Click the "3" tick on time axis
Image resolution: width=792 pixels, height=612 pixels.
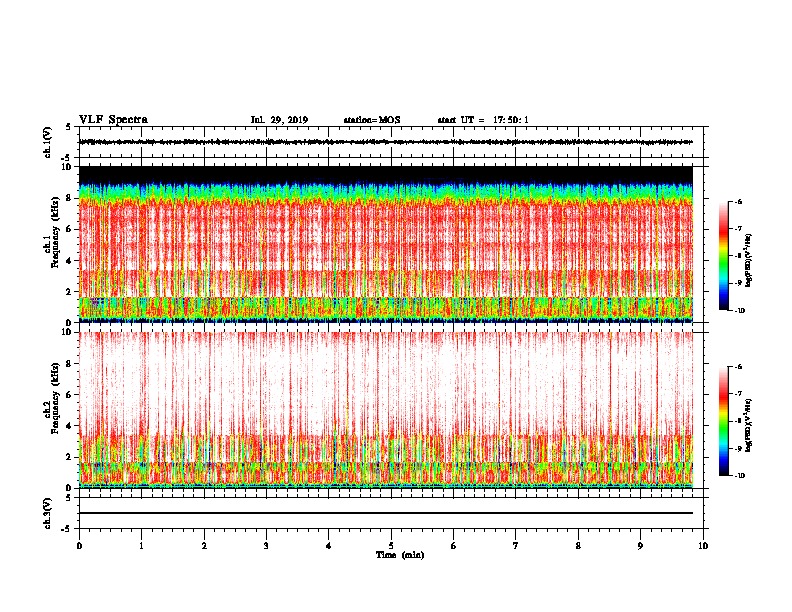click(x=266, y=546)
